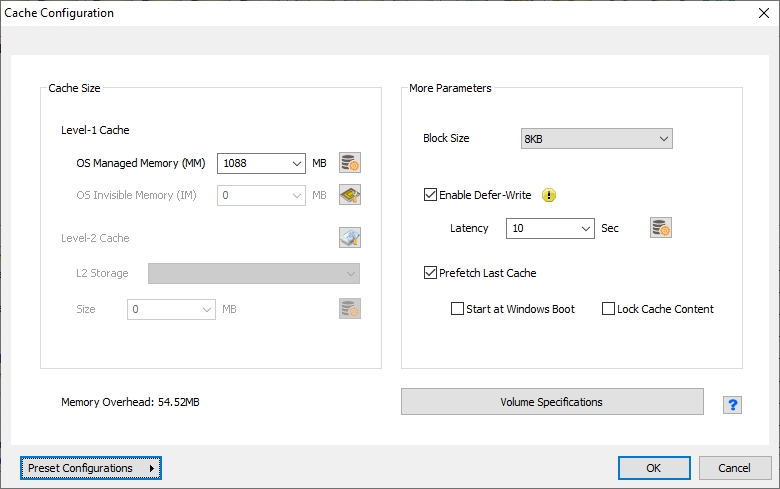Click the Level-1 Cache heading
The height and width of the screenshot is (489, 780).
pyautogui.click(x=95, y=130)
